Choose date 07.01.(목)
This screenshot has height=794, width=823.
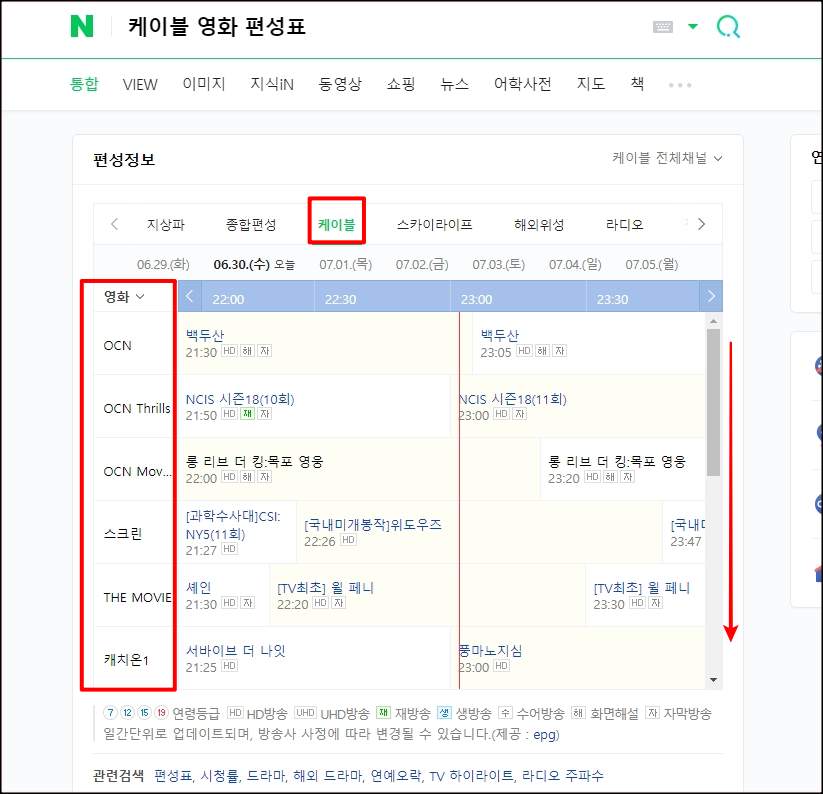click(345, 264)
